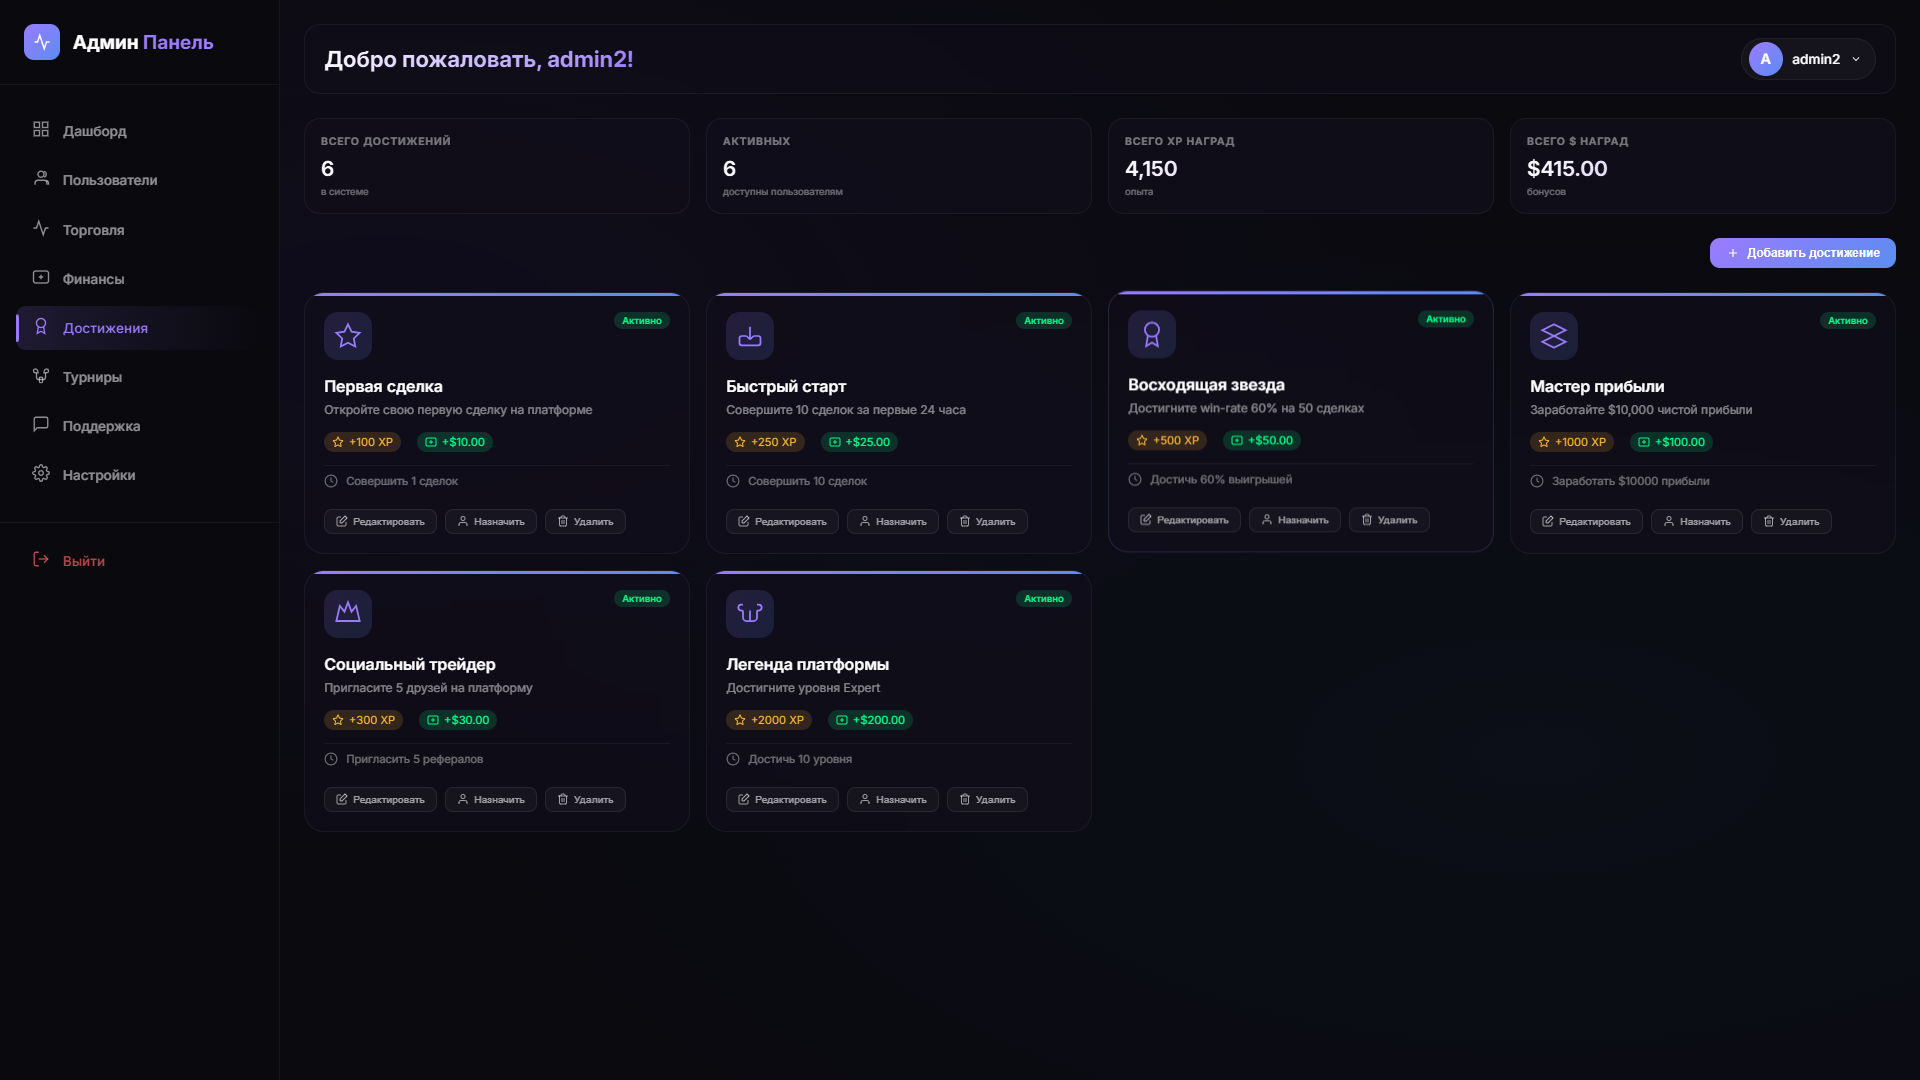Click the 'Достичь 60% выигрышей' condition text
Screen dimensions: 1920x1080
pyautogui.click(x=1221, y=479)
